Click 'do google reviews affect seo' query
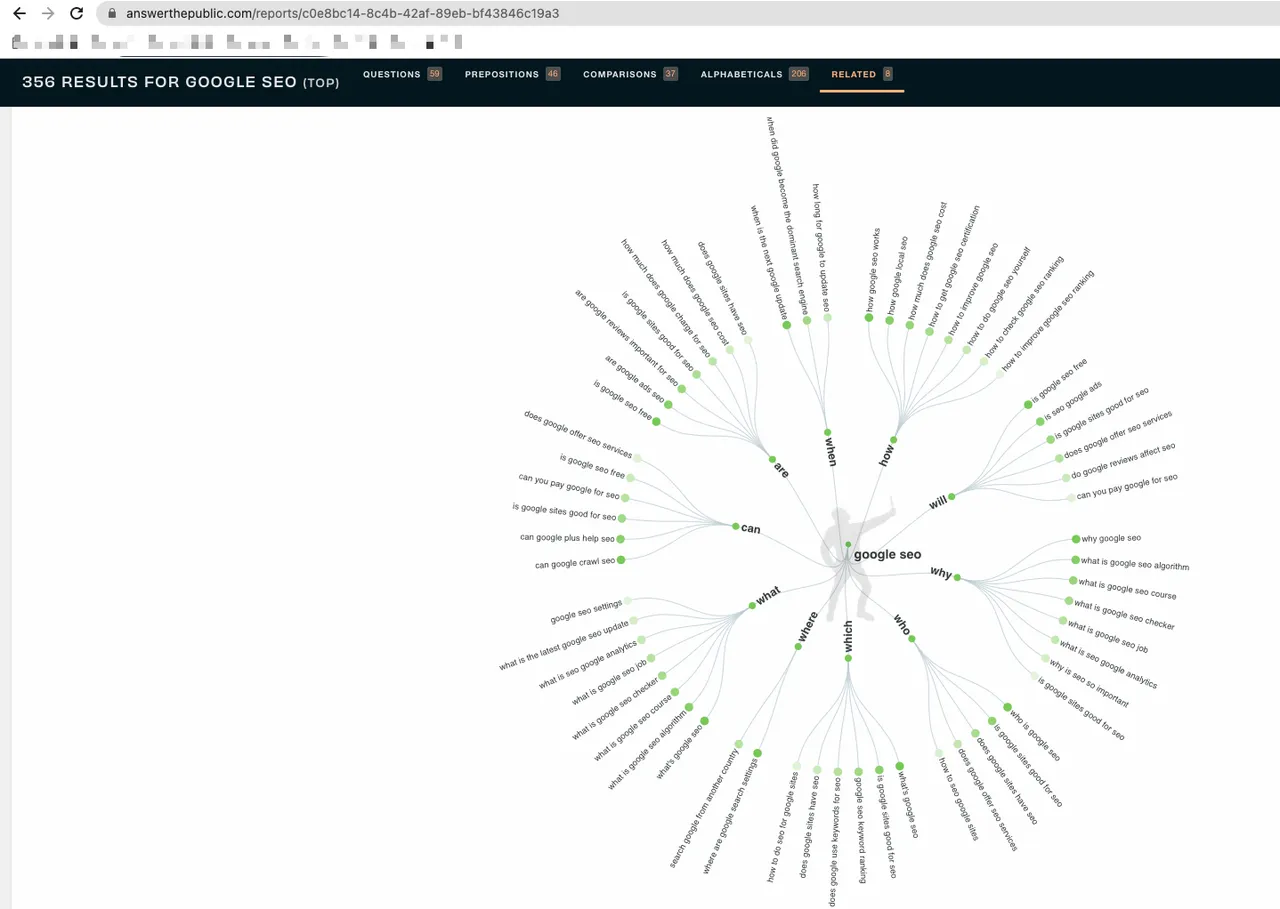Screen dimensions: 1280x909 click(x=1123, y=460)
